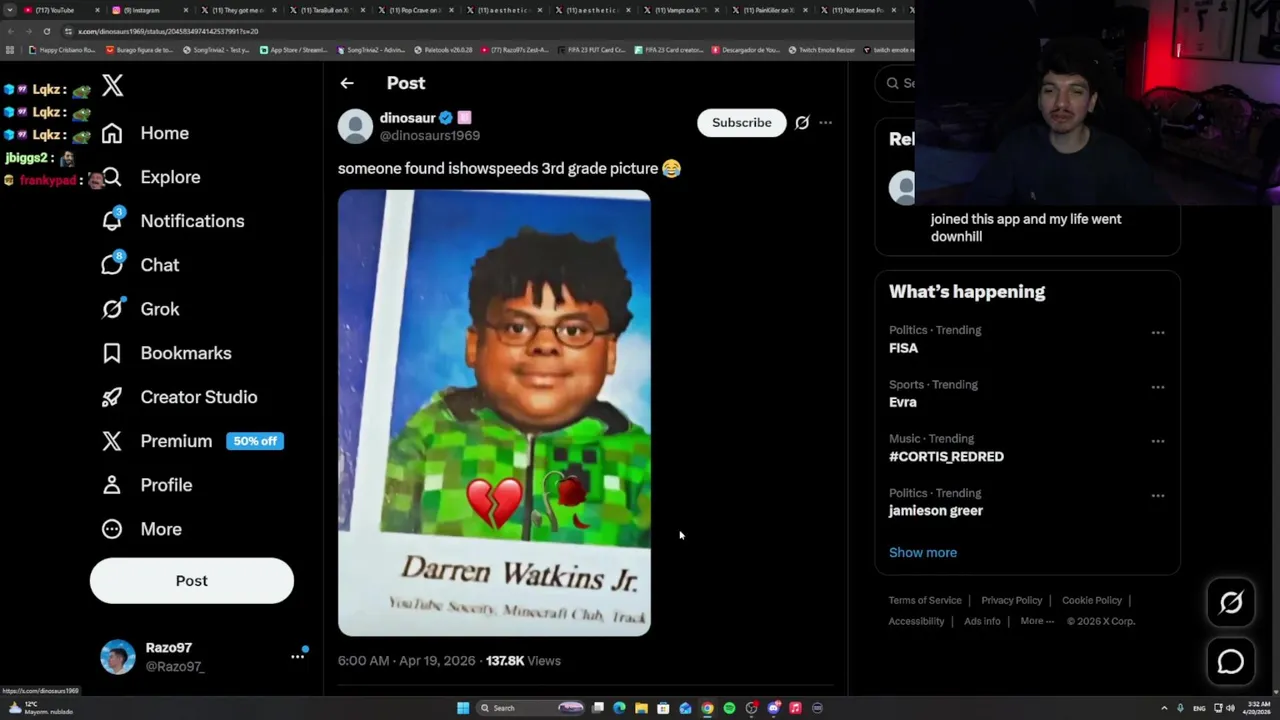Click Grok explain icon beside Subscribe

coord(802,123)
